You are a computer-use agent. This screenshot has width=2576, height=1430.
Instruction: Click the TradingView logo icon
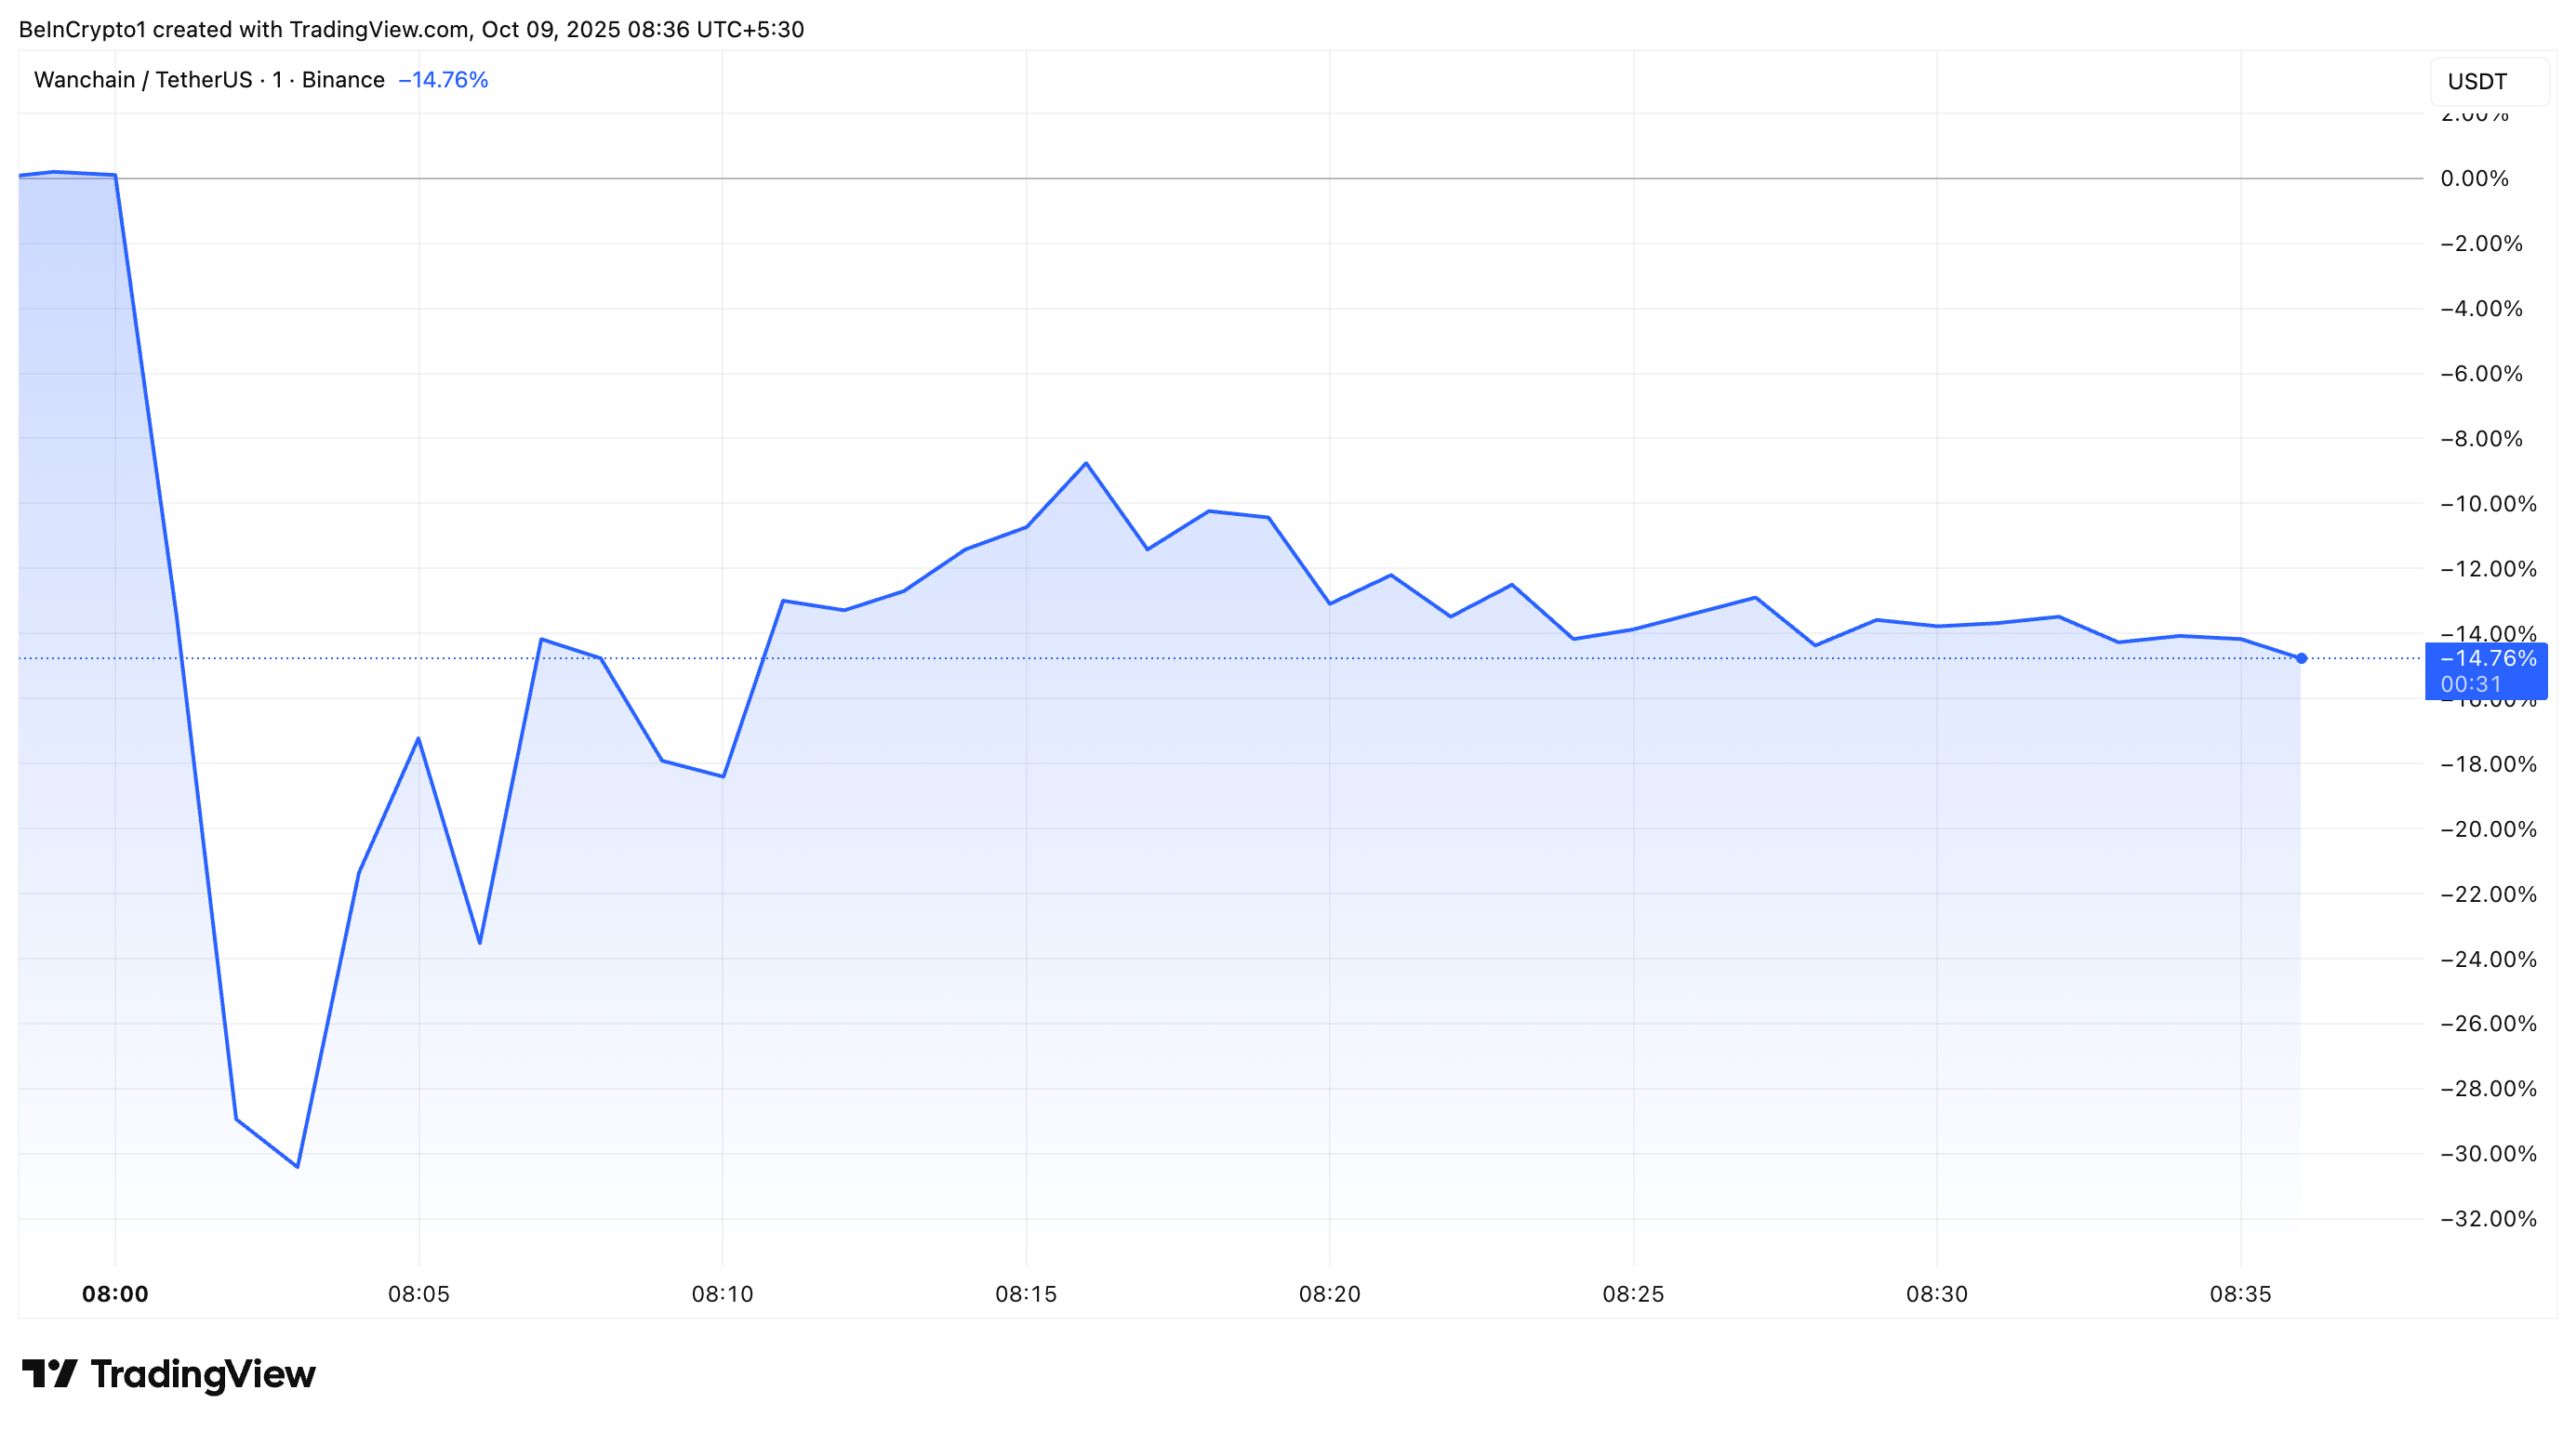(50, 1373)
